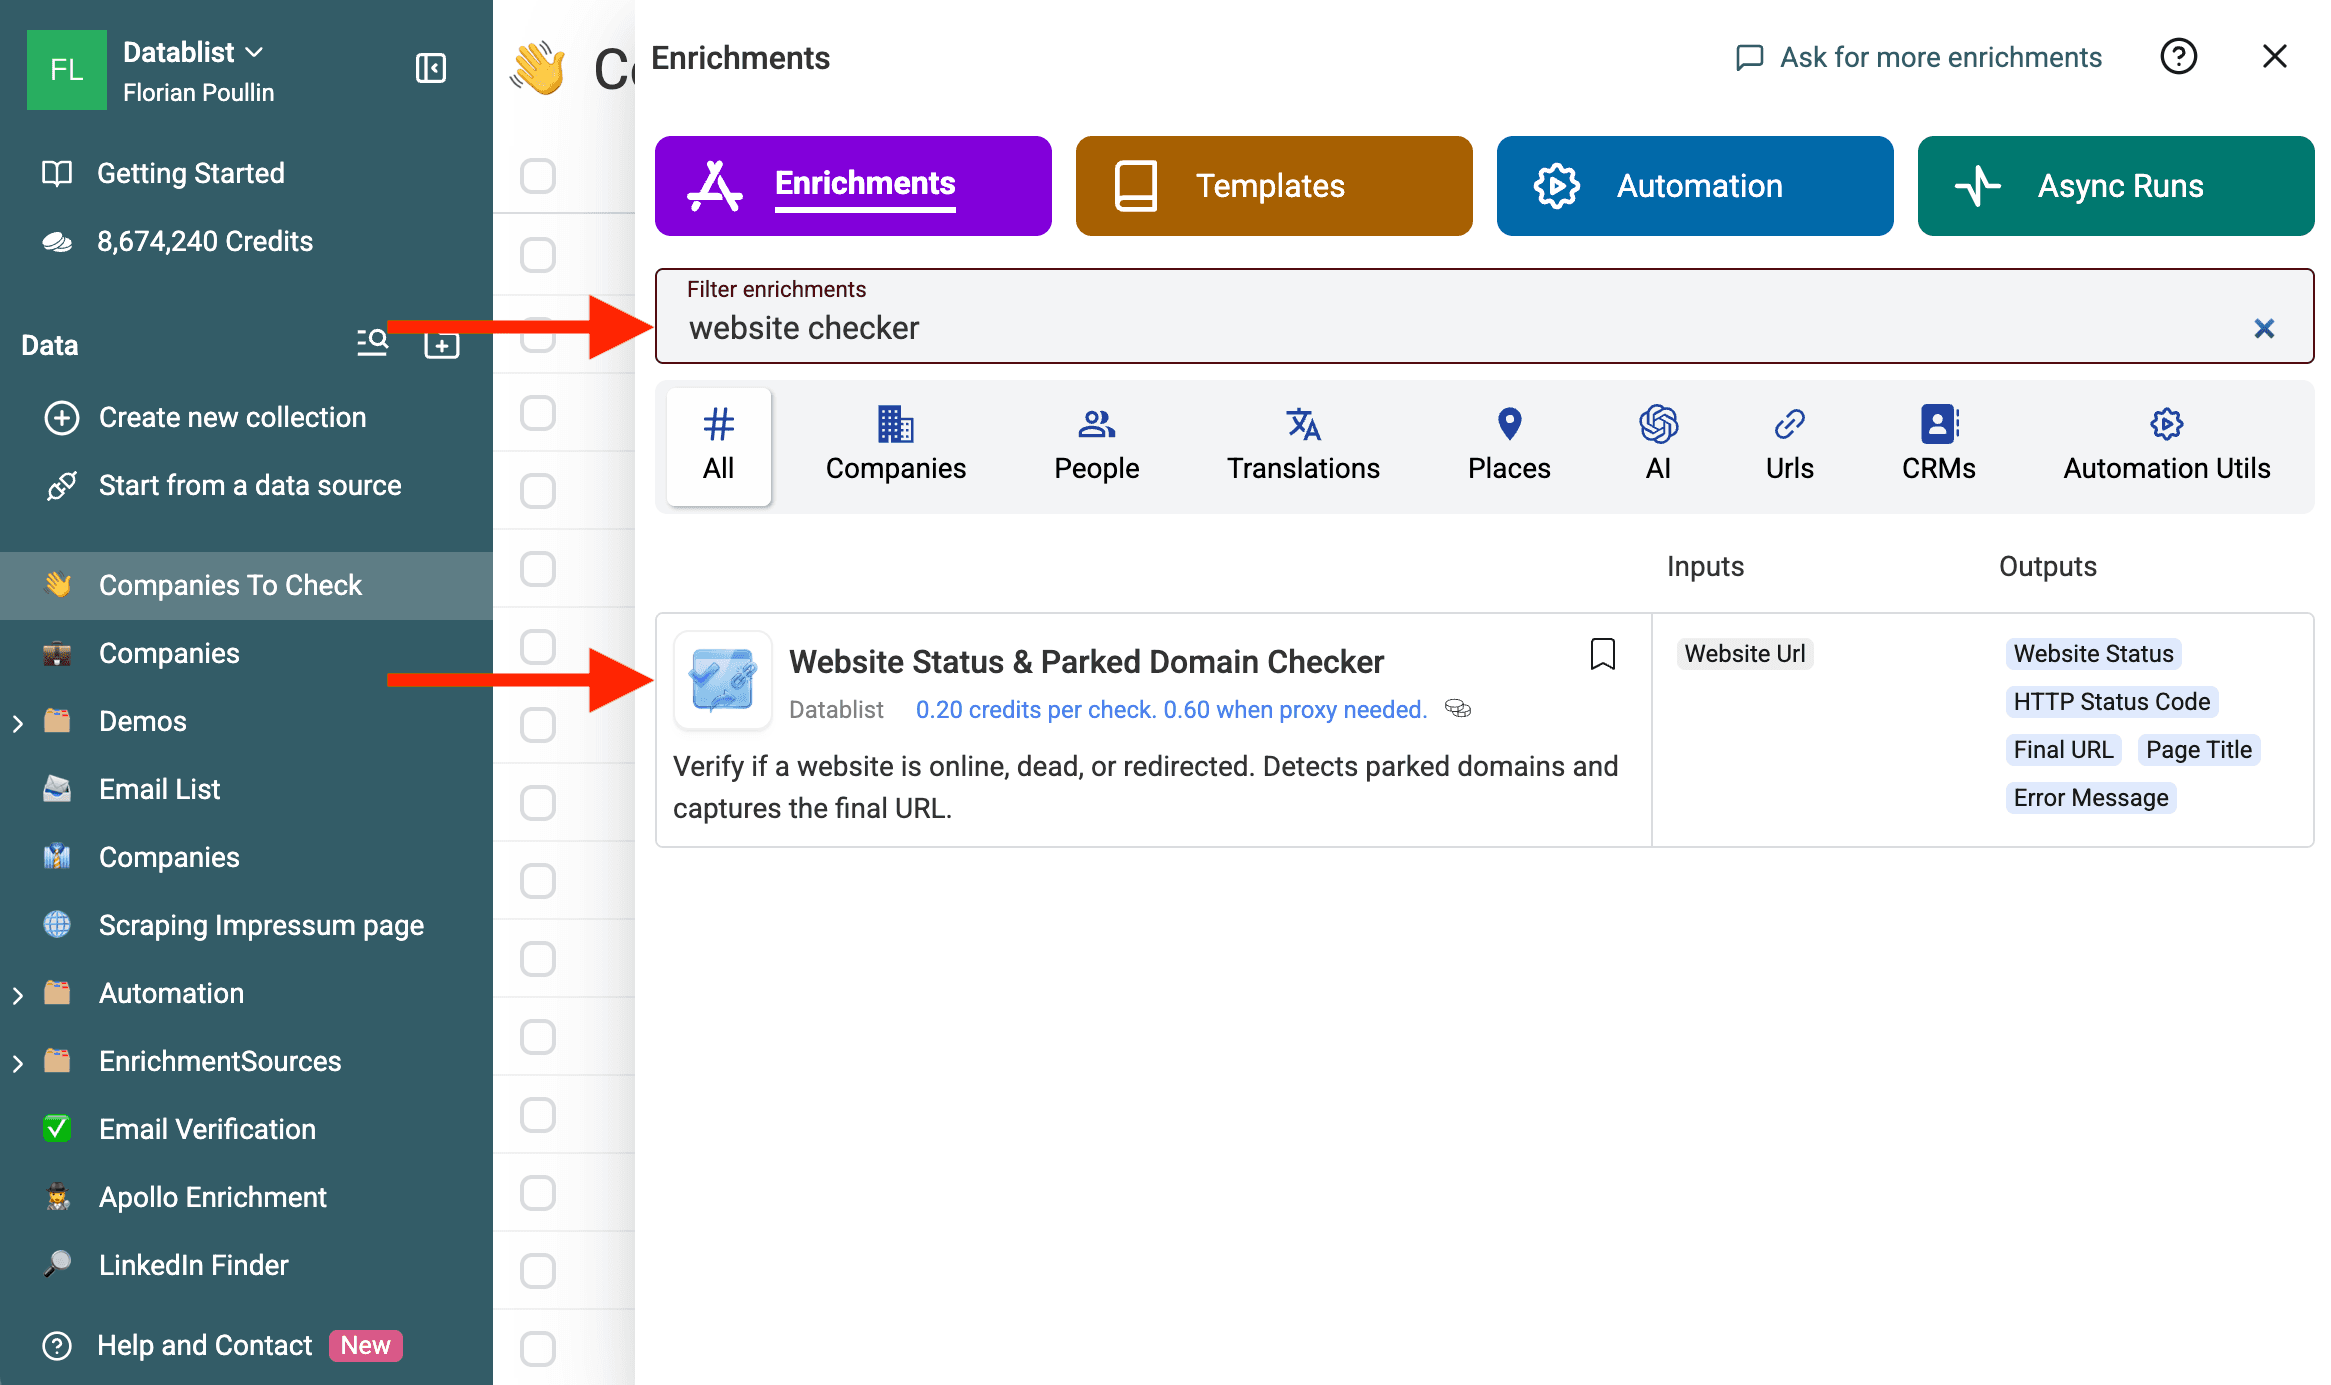Open the CRMs enrichment category
The width and height of the screenshot is (2331, 1385).
click(1937, 446)
